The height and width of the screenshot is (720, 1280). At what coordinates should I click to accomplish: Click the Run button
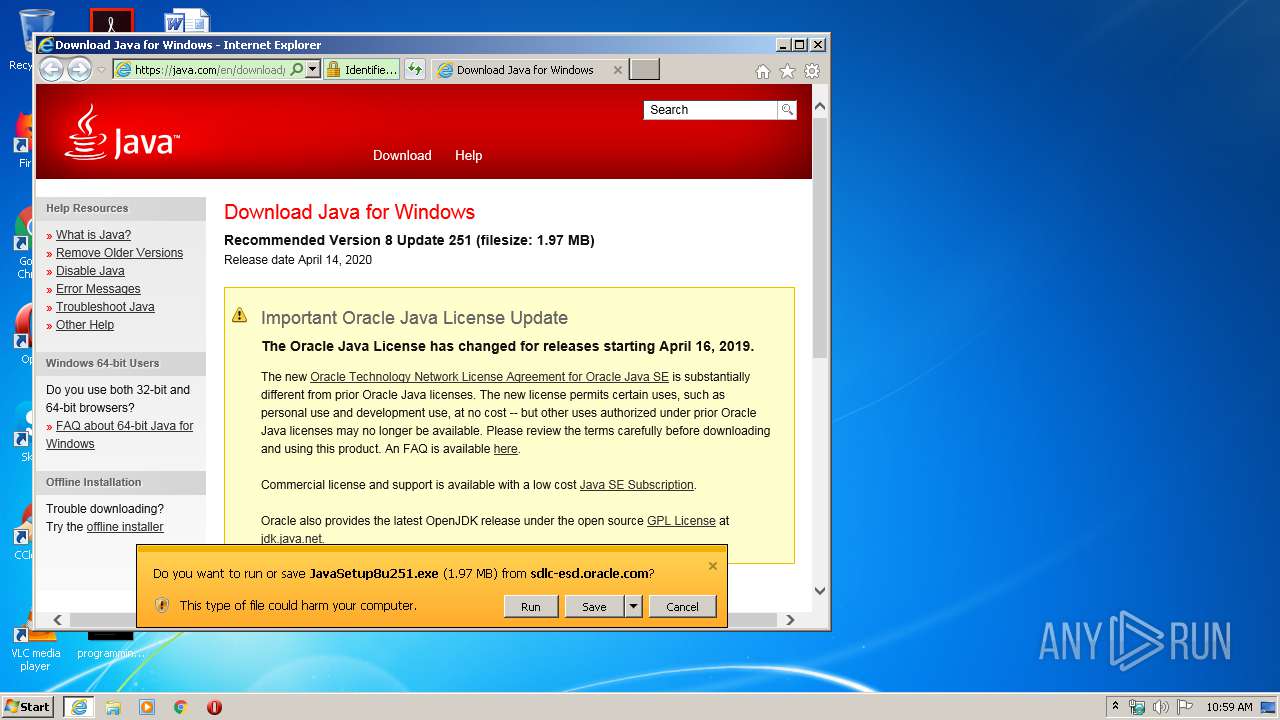pos(530,606)
